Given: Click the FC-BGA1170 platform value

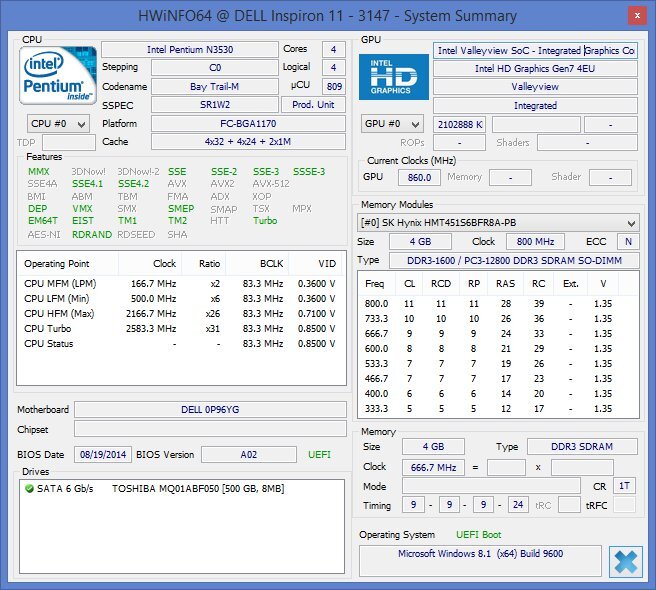Looking at the screenshot, I should click(248, 124).
